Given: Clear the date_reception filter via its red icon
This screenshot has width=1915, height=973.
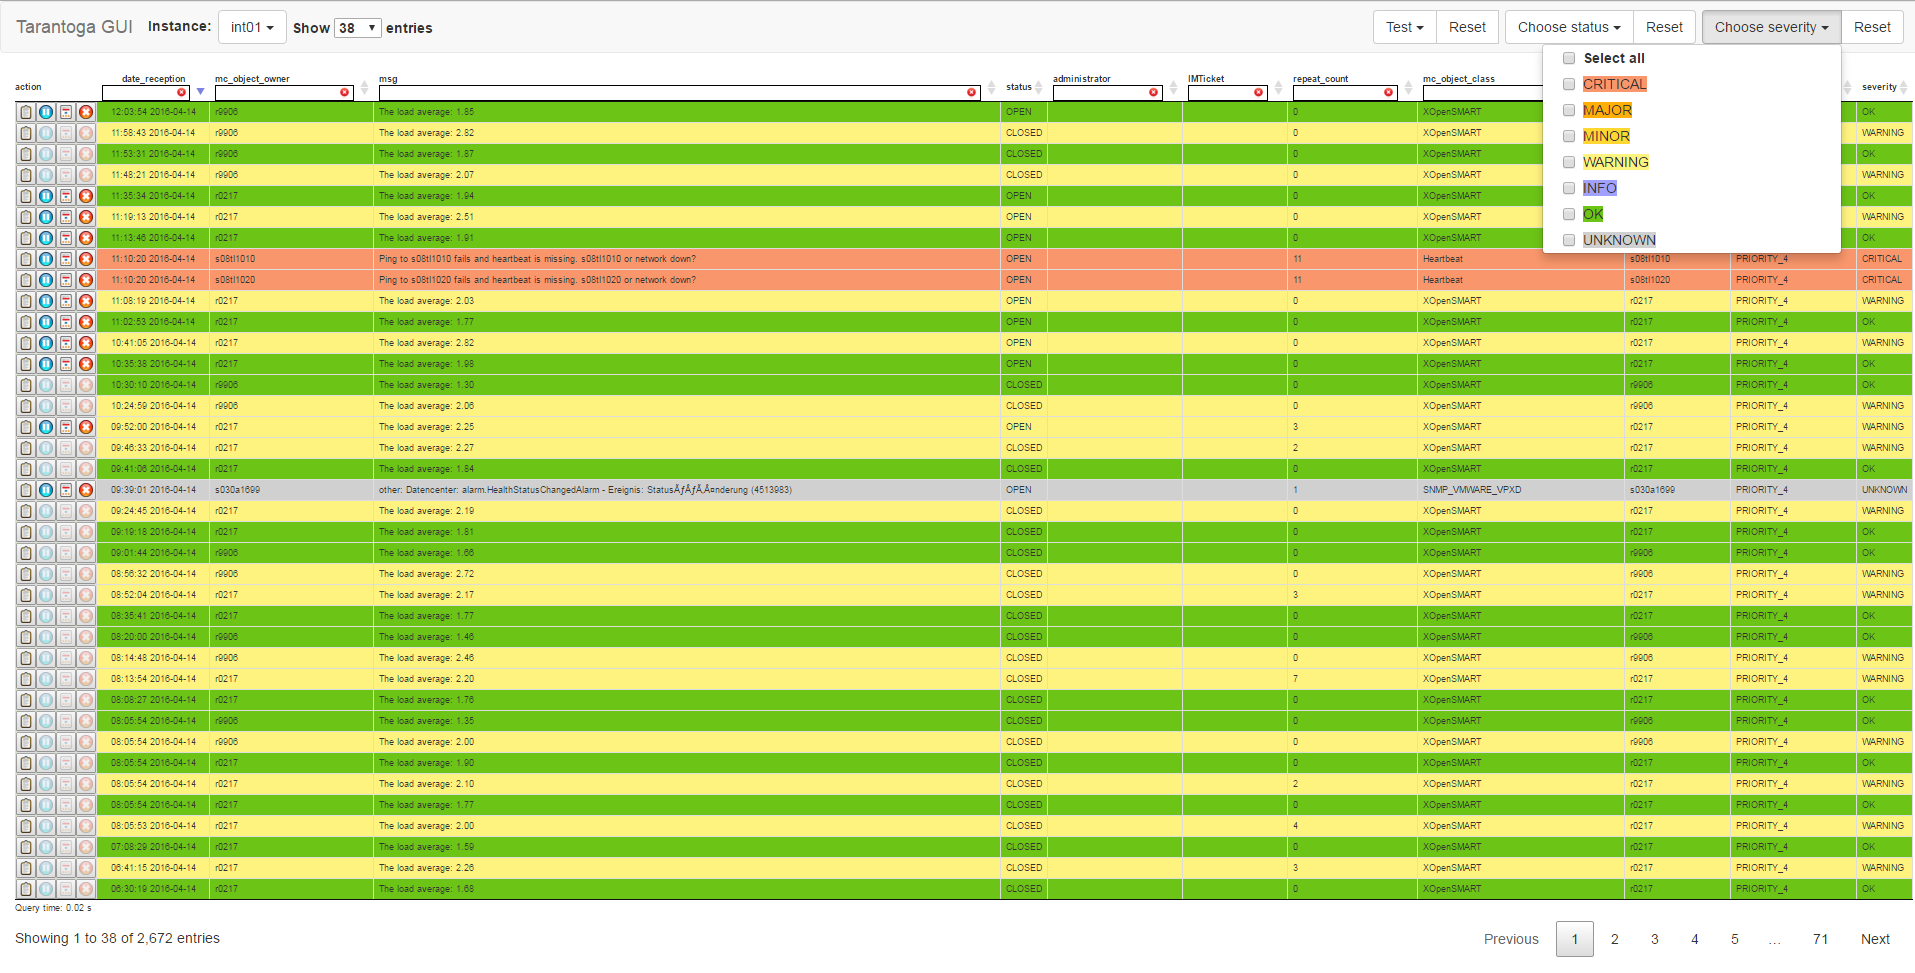Looking at the screenshot, I should pyautogui.click(x=181, y=91).
